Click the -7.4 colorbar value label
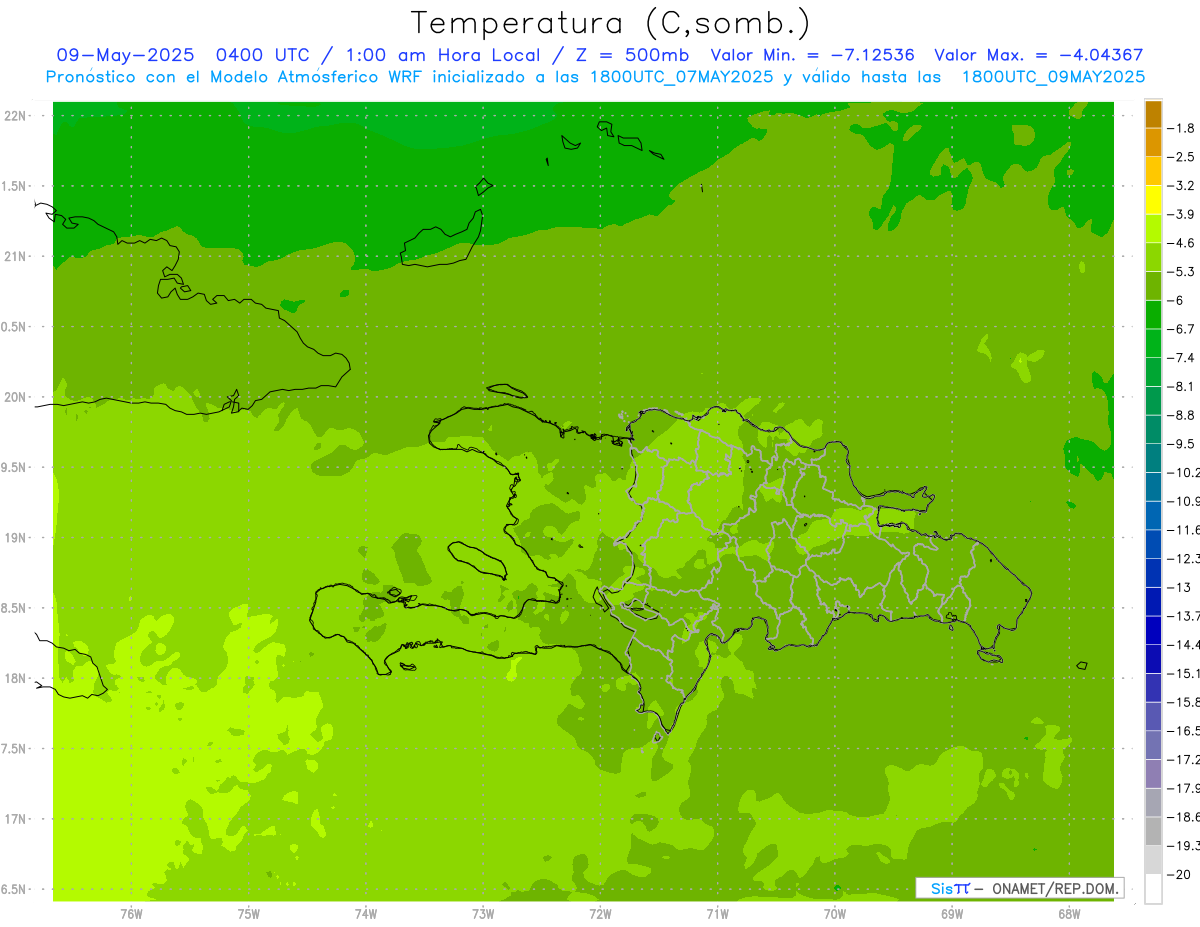1200x927 pixels. (1182, 358)
